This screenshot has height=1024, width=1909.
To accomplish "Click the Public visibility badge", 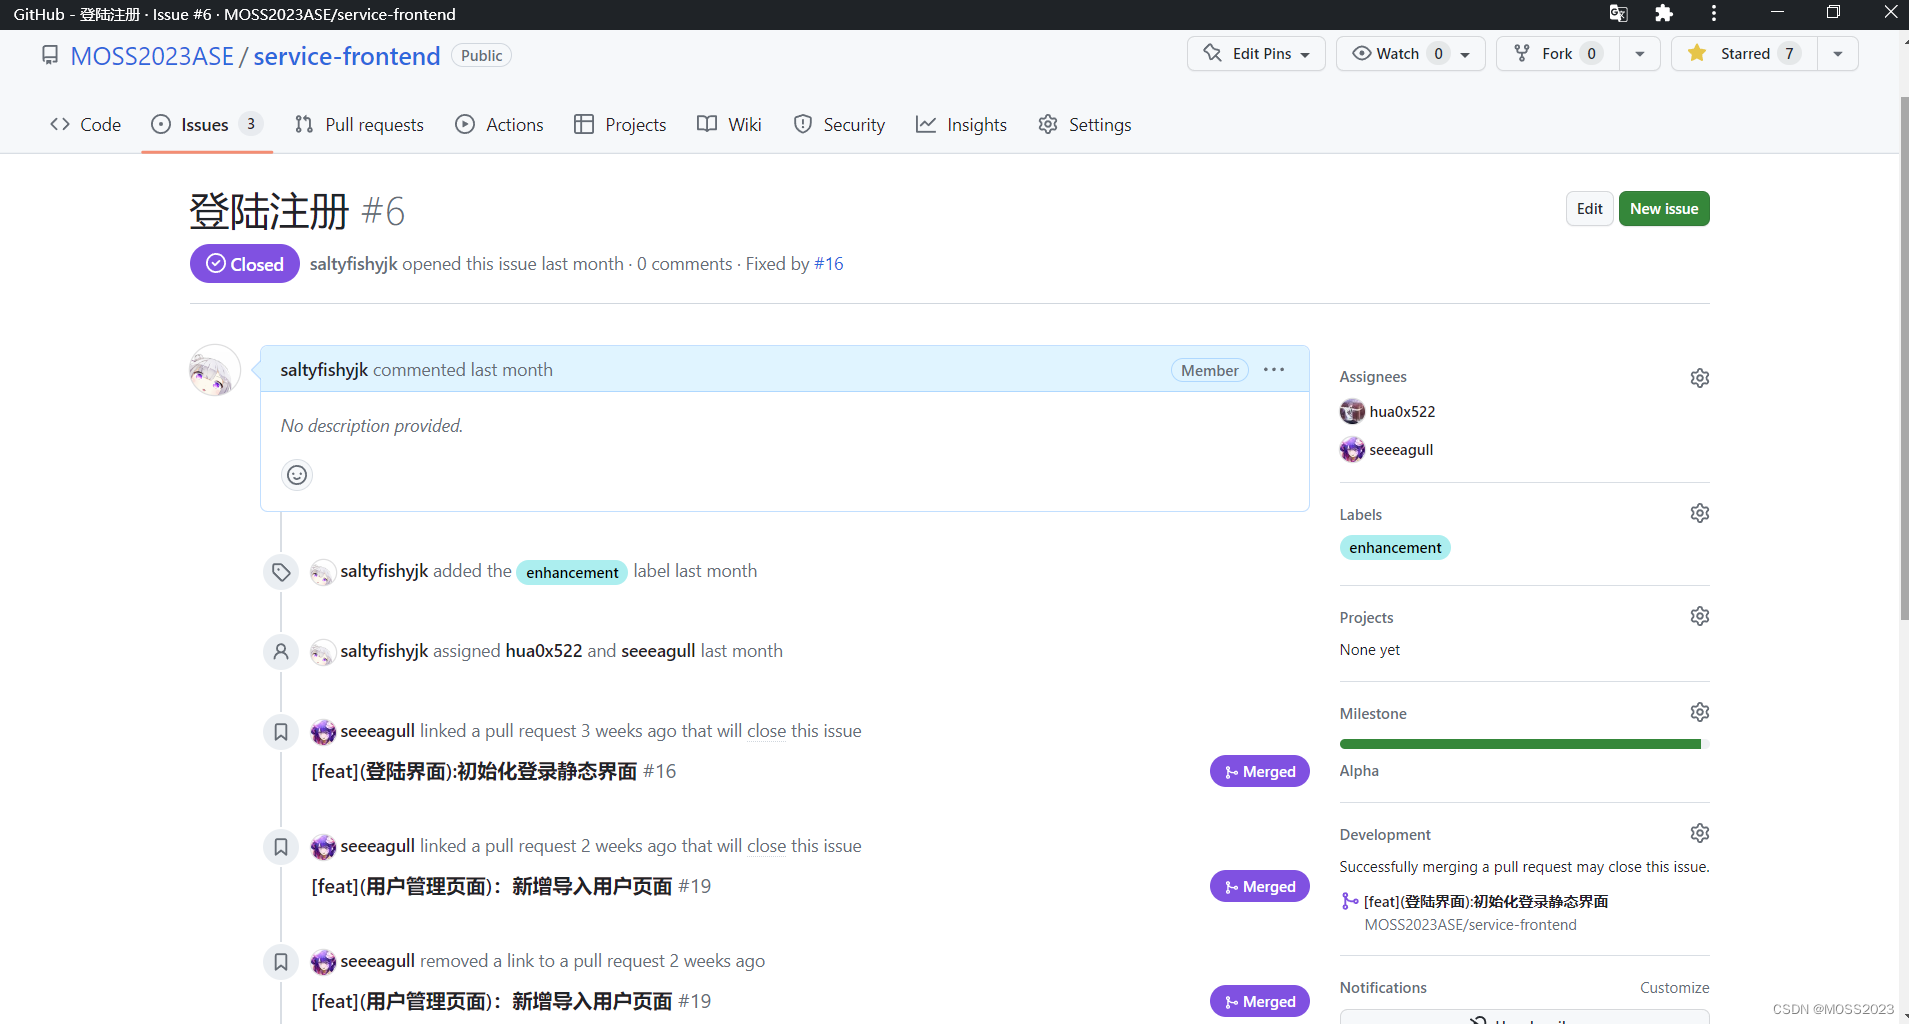I will point(481,56).
